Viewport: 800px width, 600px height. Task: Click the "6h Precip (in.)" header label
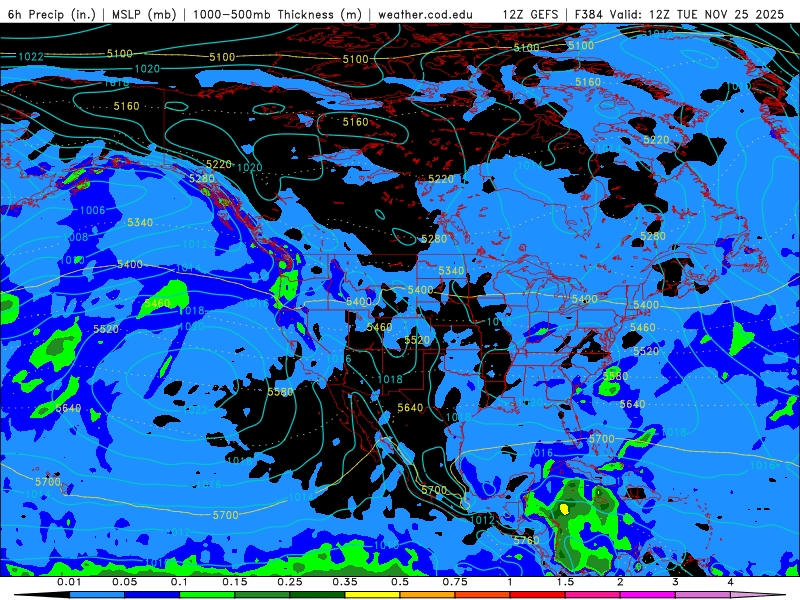(52, 14)
